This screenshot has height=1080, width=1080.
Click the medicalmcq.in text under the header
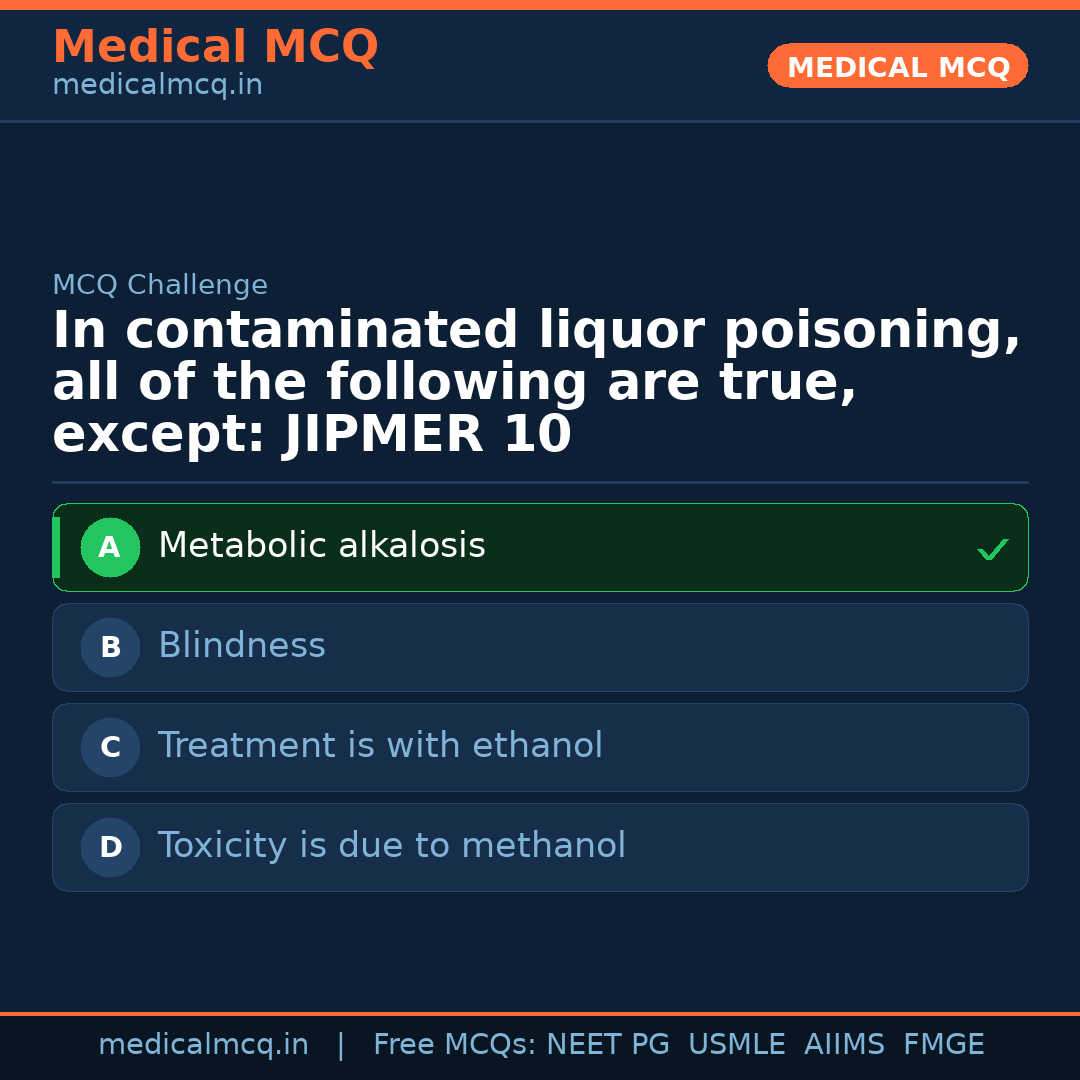pyautogui.click(x=157, y=85)
